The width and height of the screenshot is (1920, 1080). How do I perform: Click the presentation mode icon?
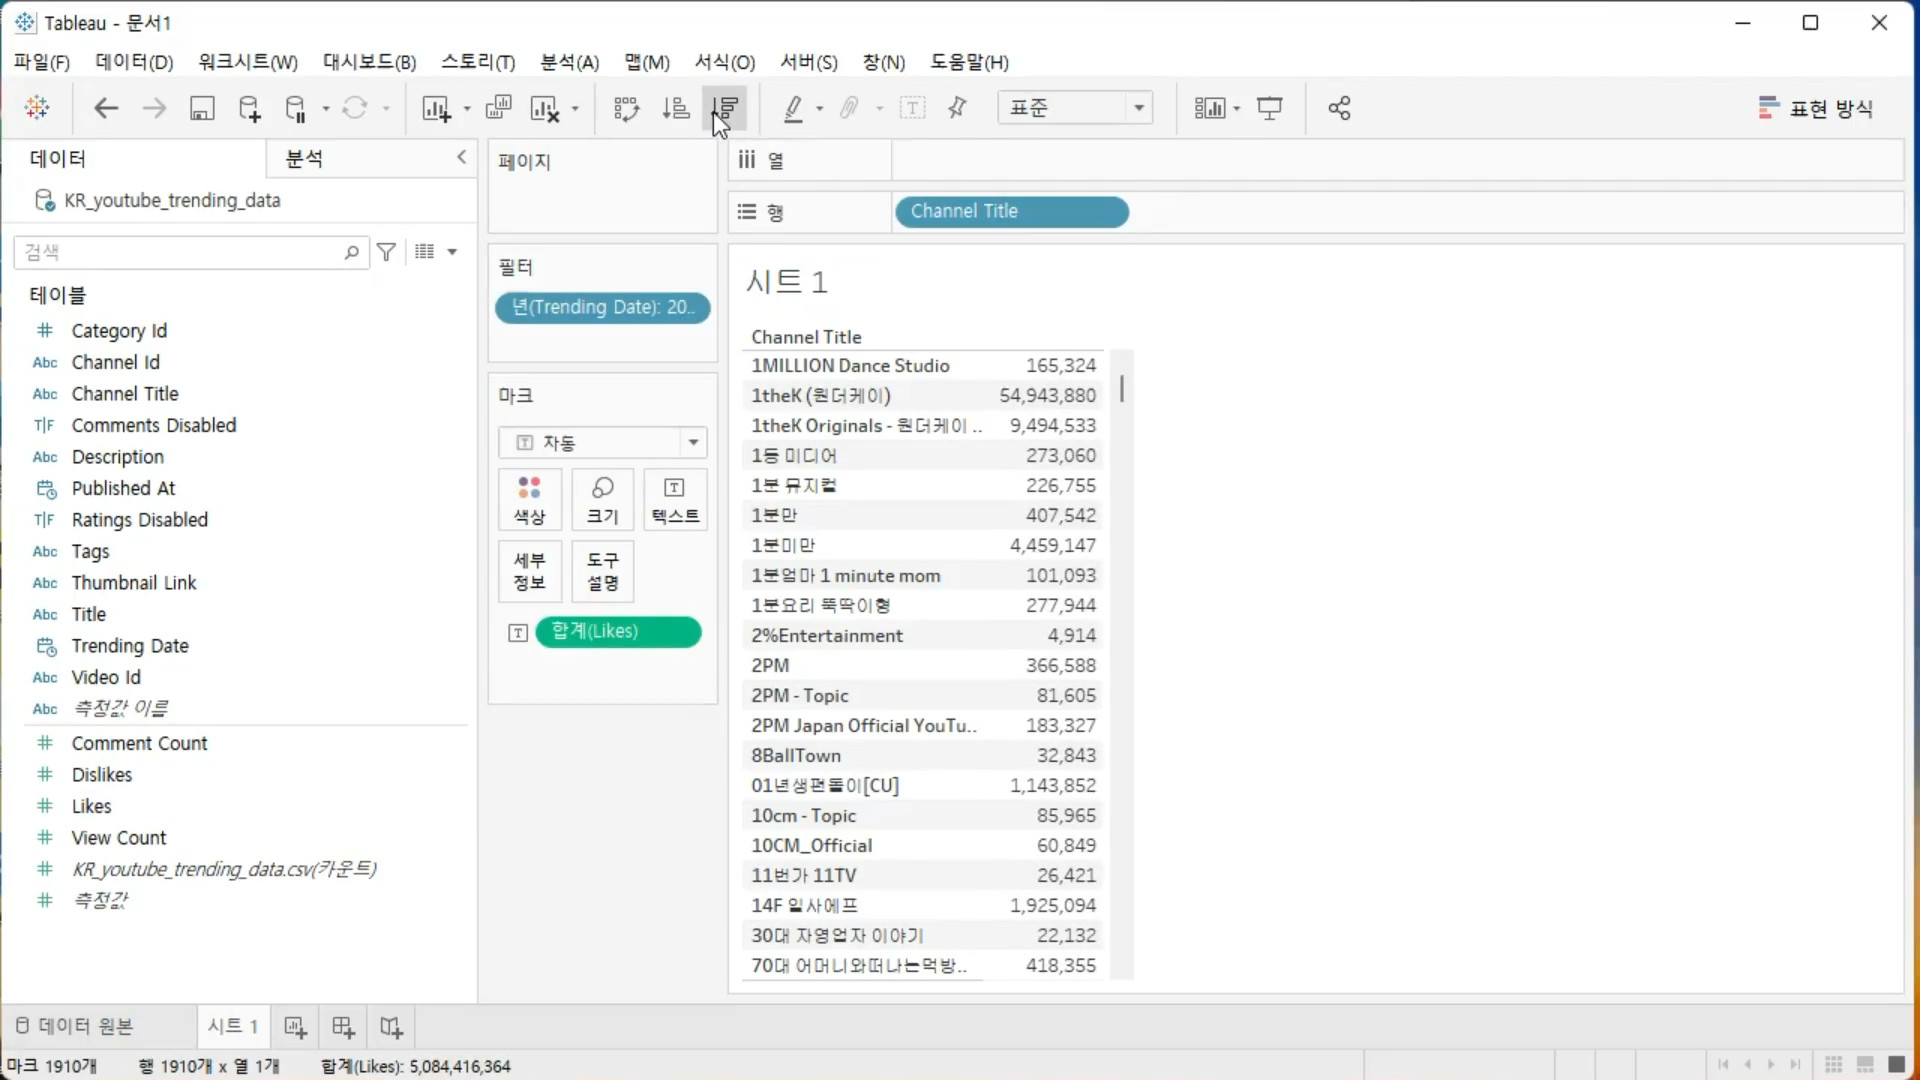click(1270, 108)
